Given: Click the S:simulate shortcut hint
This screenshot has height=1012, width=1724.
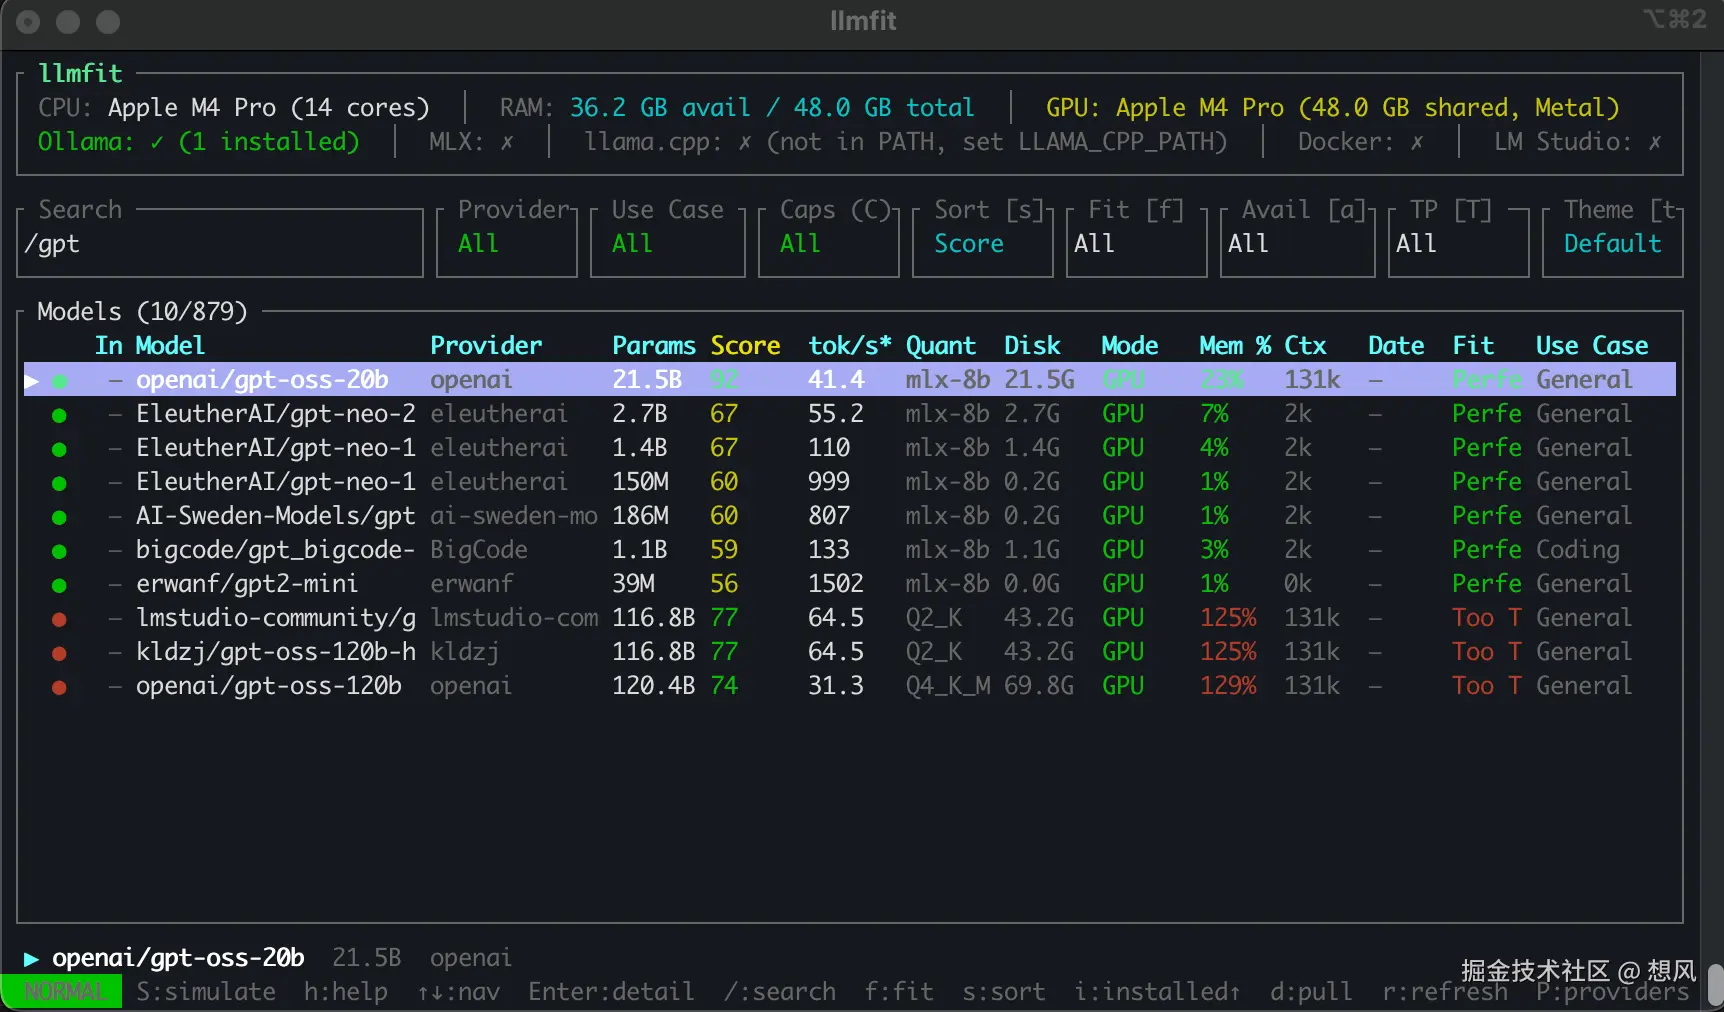Looking at the screenshot, I should tap(206, 992).
